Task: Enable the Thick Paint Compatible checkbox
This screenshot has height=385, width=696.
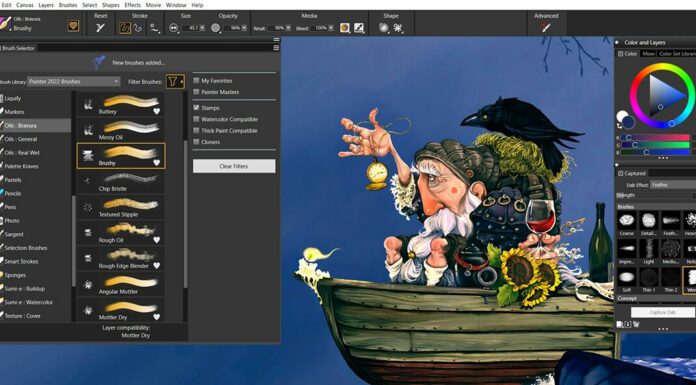Action: coord(196,131)
